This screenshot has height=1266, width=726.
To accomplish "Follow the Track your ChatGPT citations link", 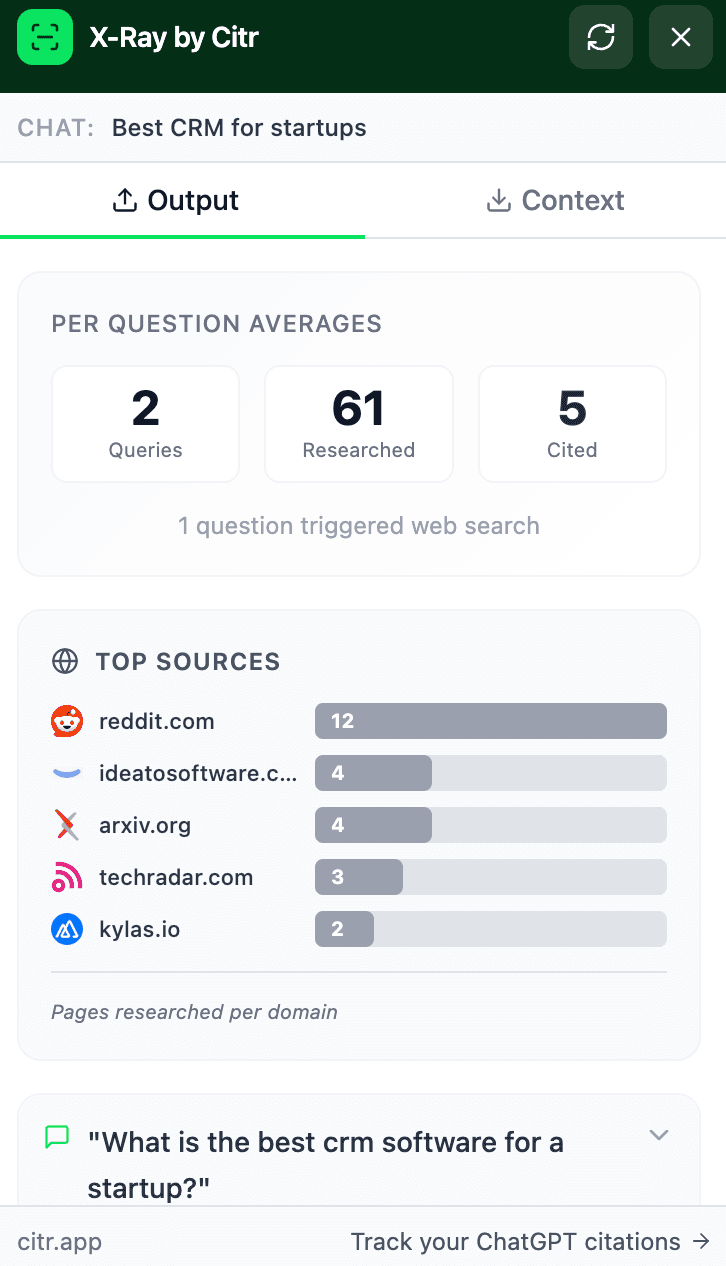I will coord(529,1242).
